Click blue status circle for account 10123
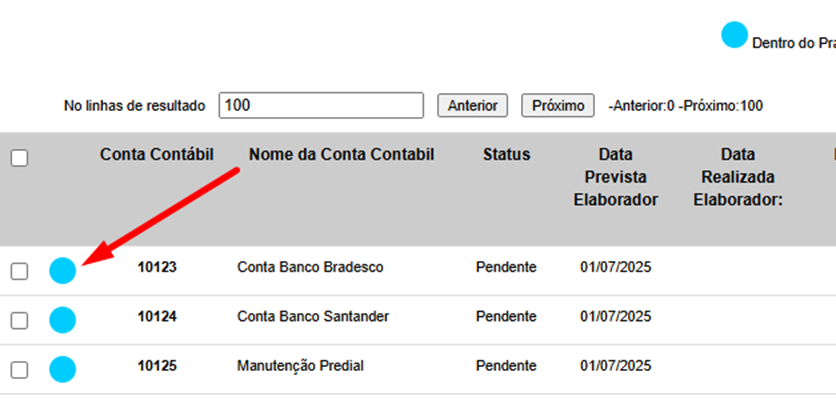The image size is (836, 400). (63, 270)
